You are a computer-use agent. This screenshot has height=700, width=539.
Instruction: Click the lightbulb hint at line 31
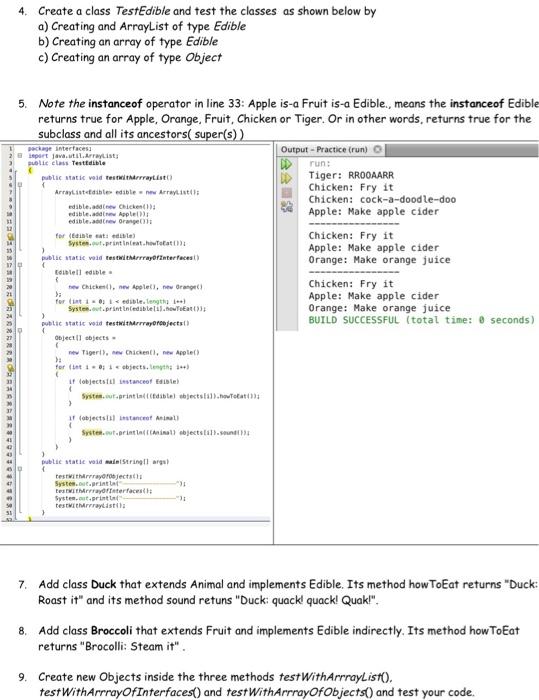(10, 367)
